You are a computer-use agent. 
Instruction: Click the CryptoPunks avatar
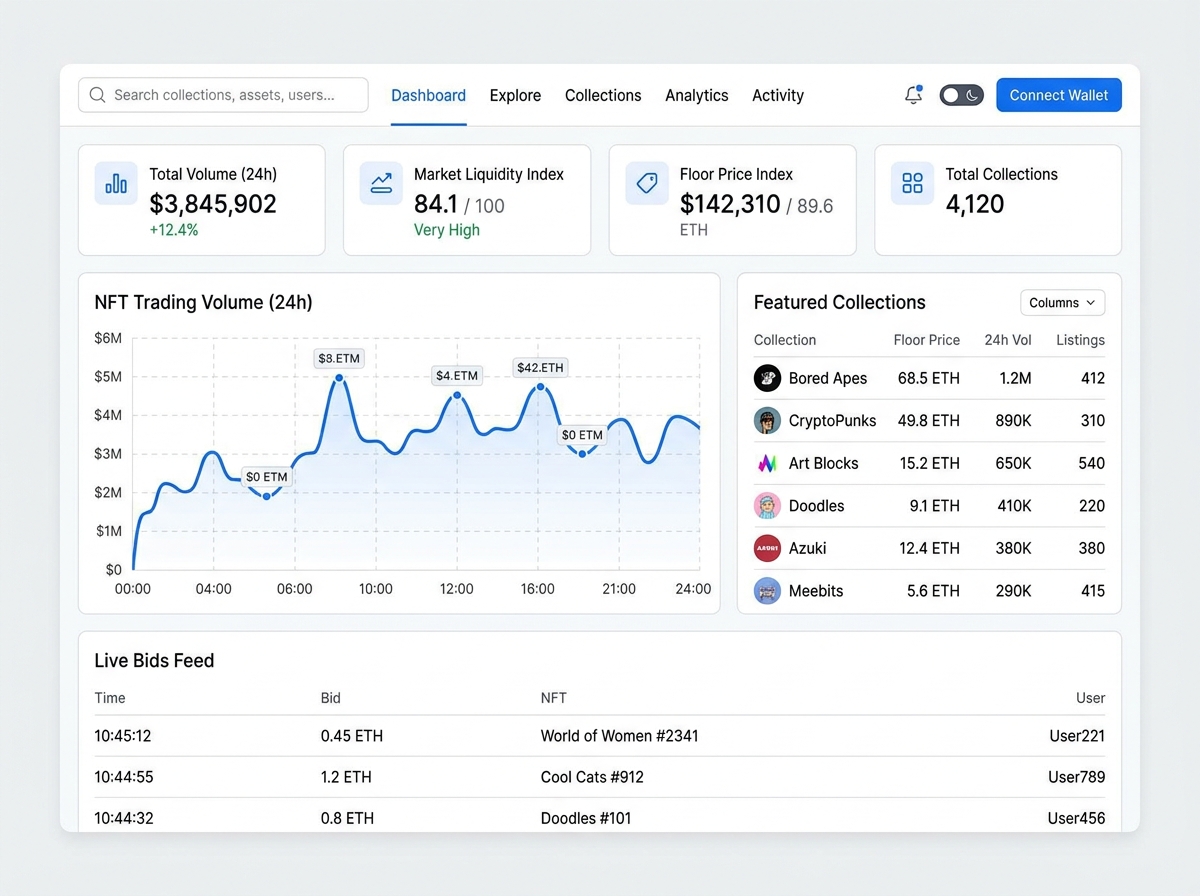767,420
